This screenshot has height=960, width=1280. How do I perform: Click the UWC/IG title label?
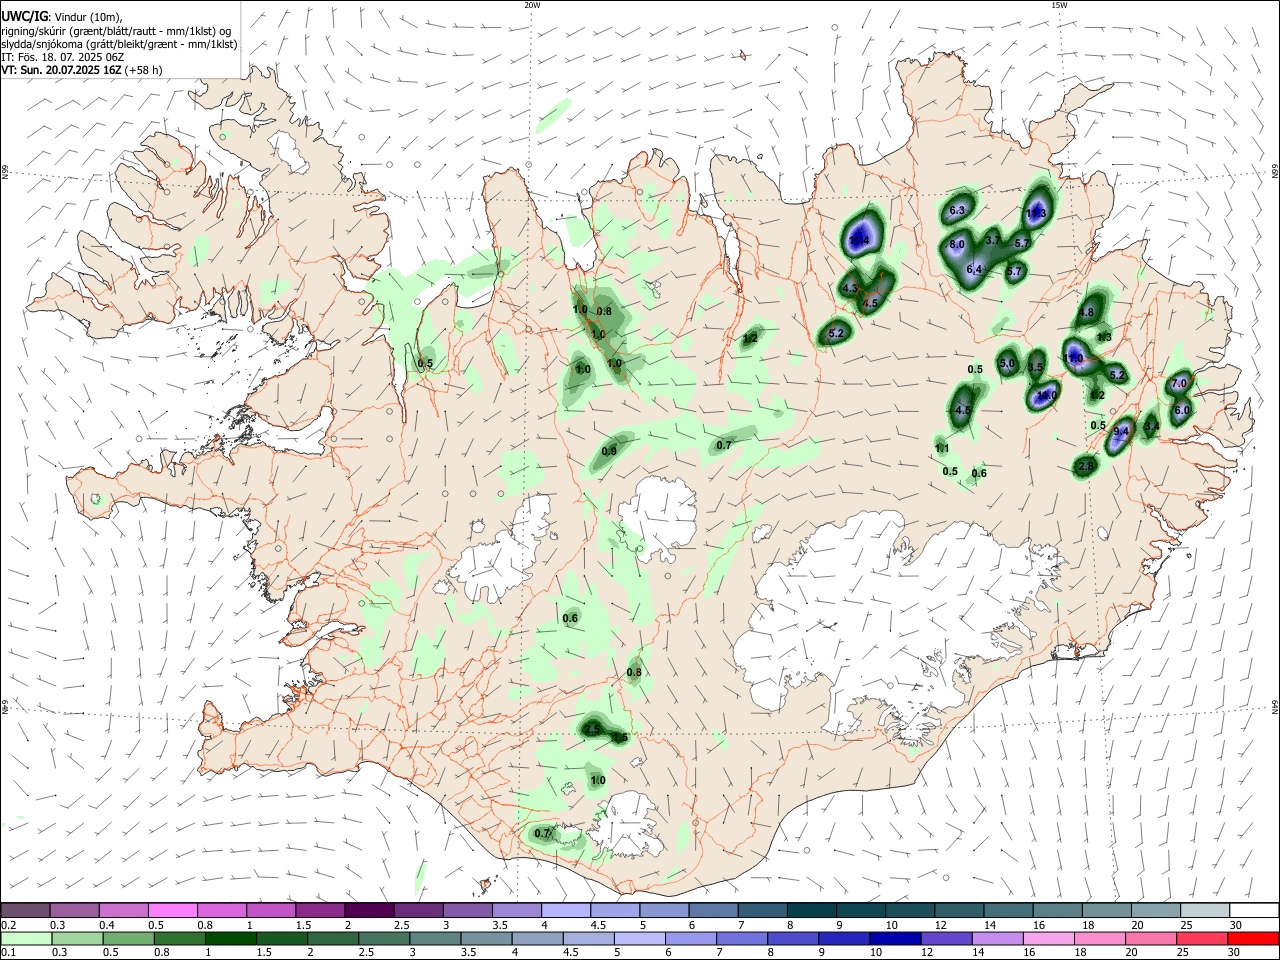click(25, 15)
